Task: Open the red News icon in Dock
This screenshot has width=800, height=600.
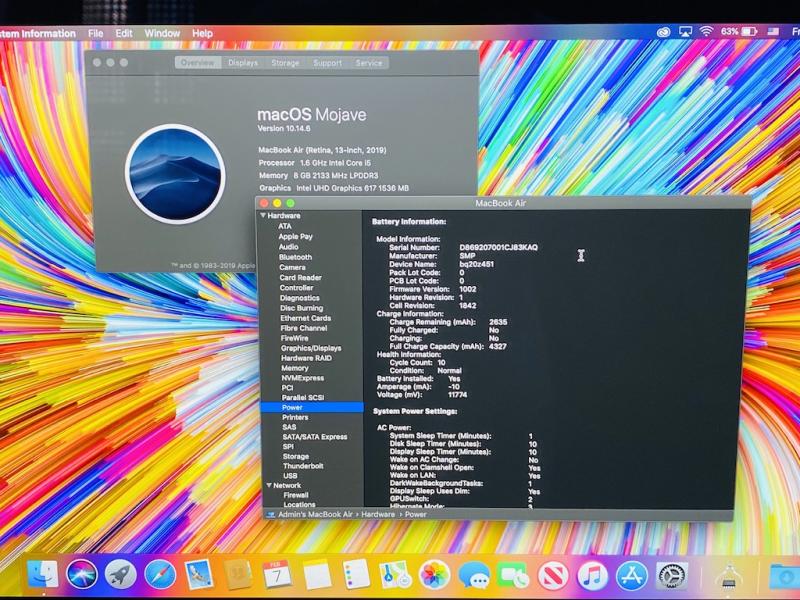Action: (553, 576)
